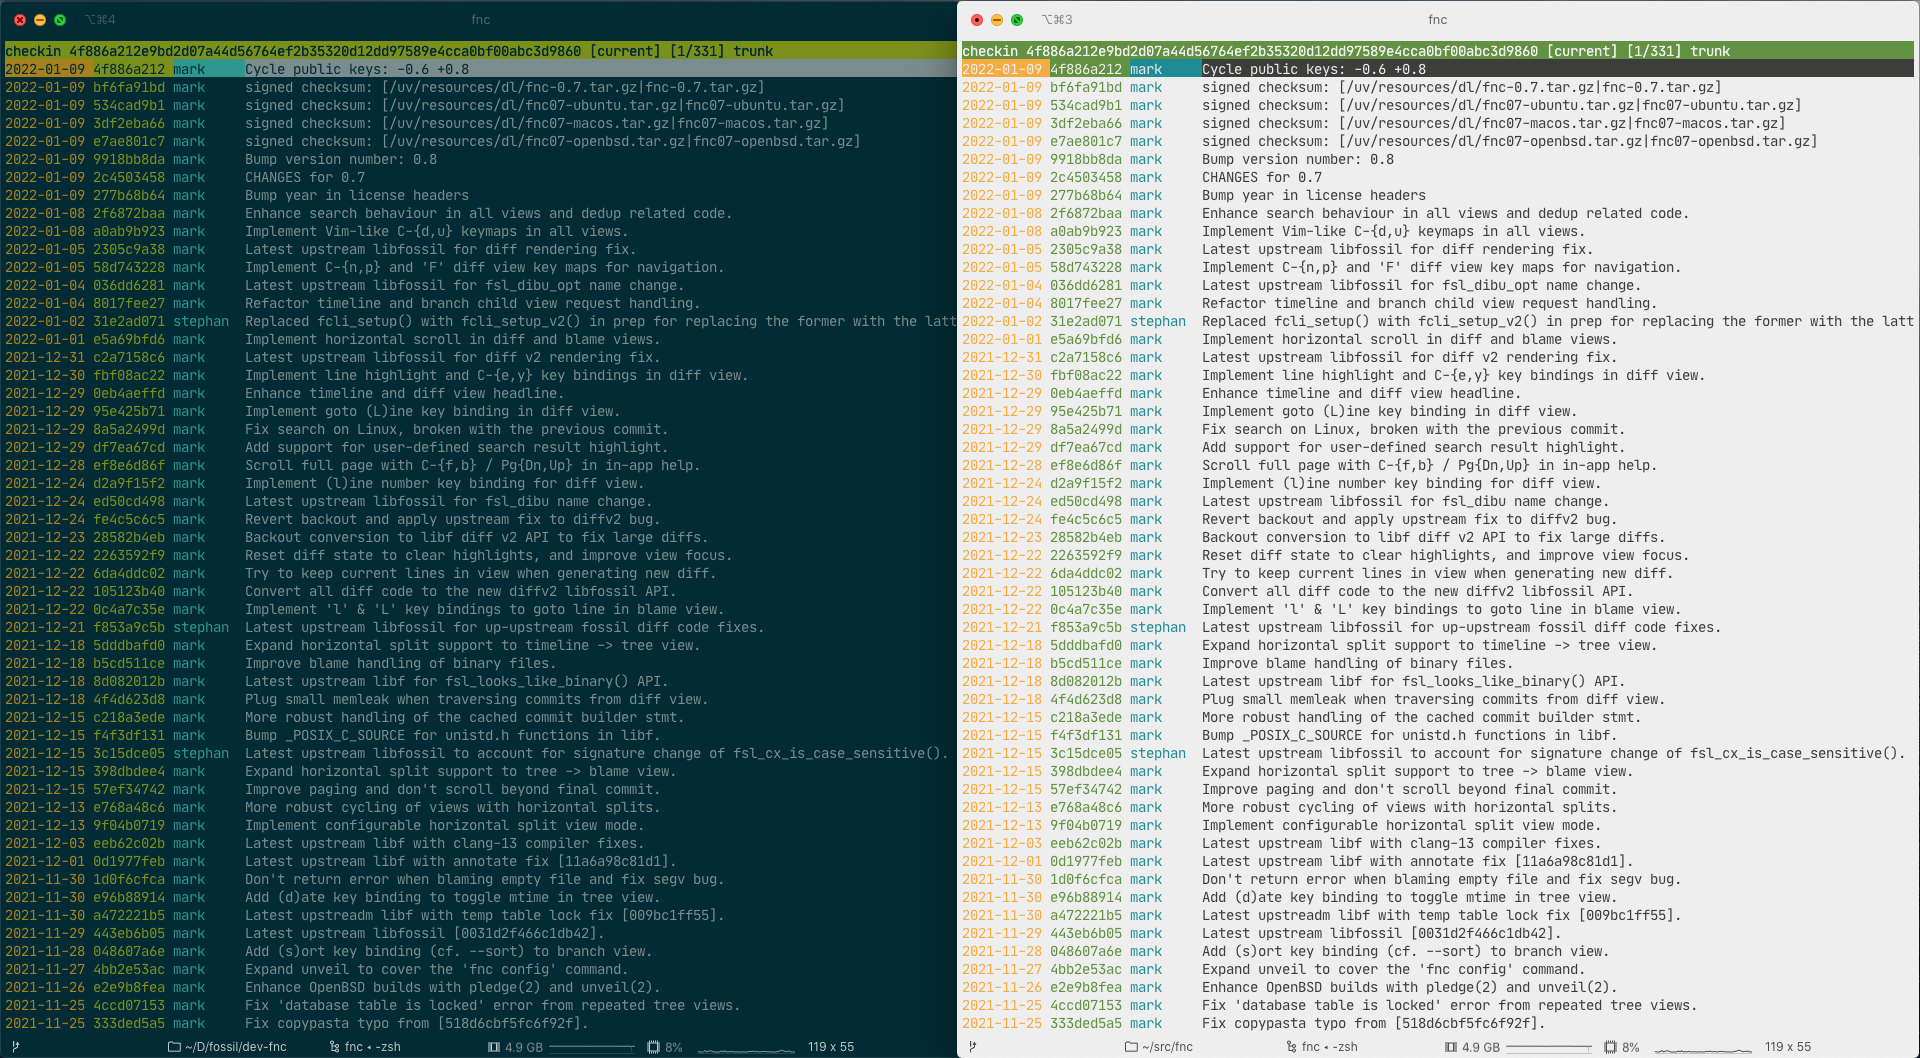Click the memory icon next to 4.9 GB in right window
Image resolution: width=1920 pixels, height=1058 pixels.
click(x=1451, y=1047)
